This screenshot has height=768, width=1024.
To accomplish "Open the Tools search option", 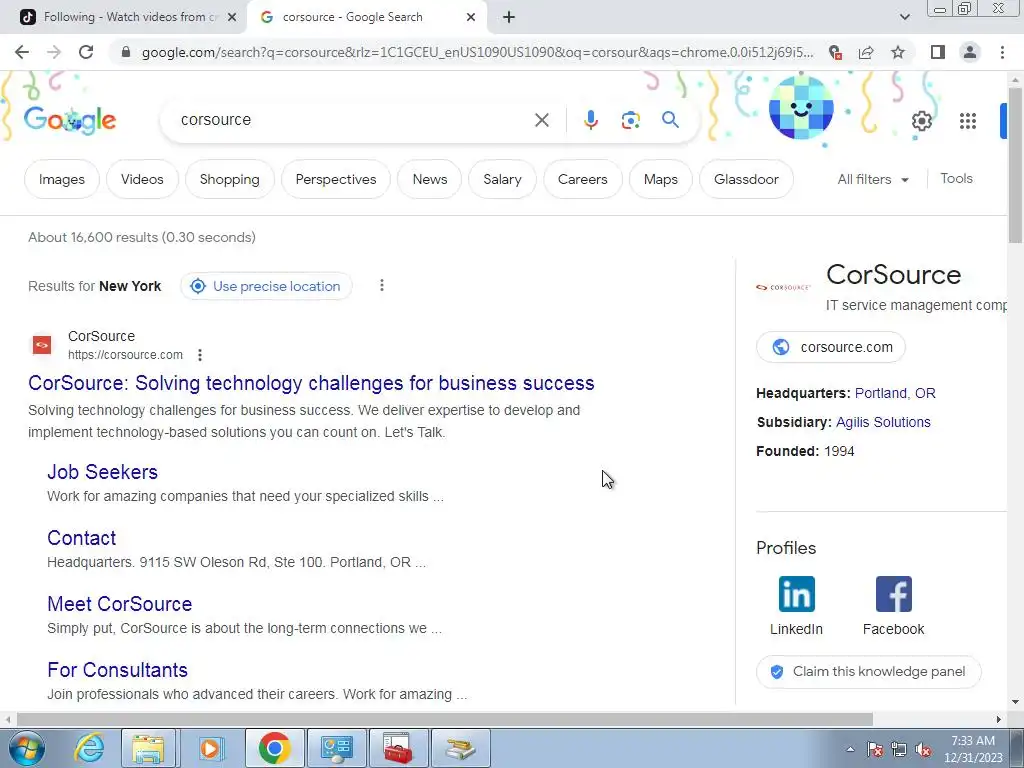I will point(956,178).
